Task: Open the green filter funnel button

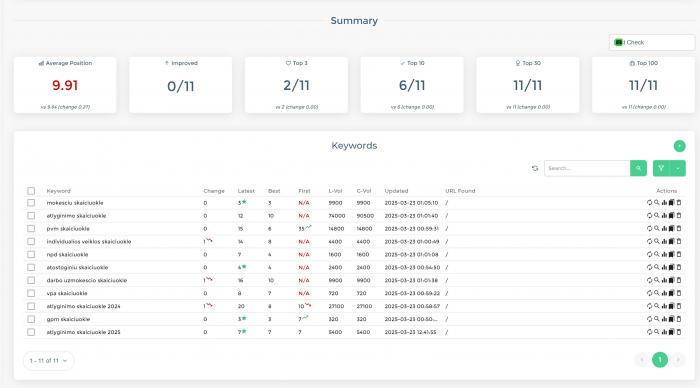Action: [x=661, y=168]
